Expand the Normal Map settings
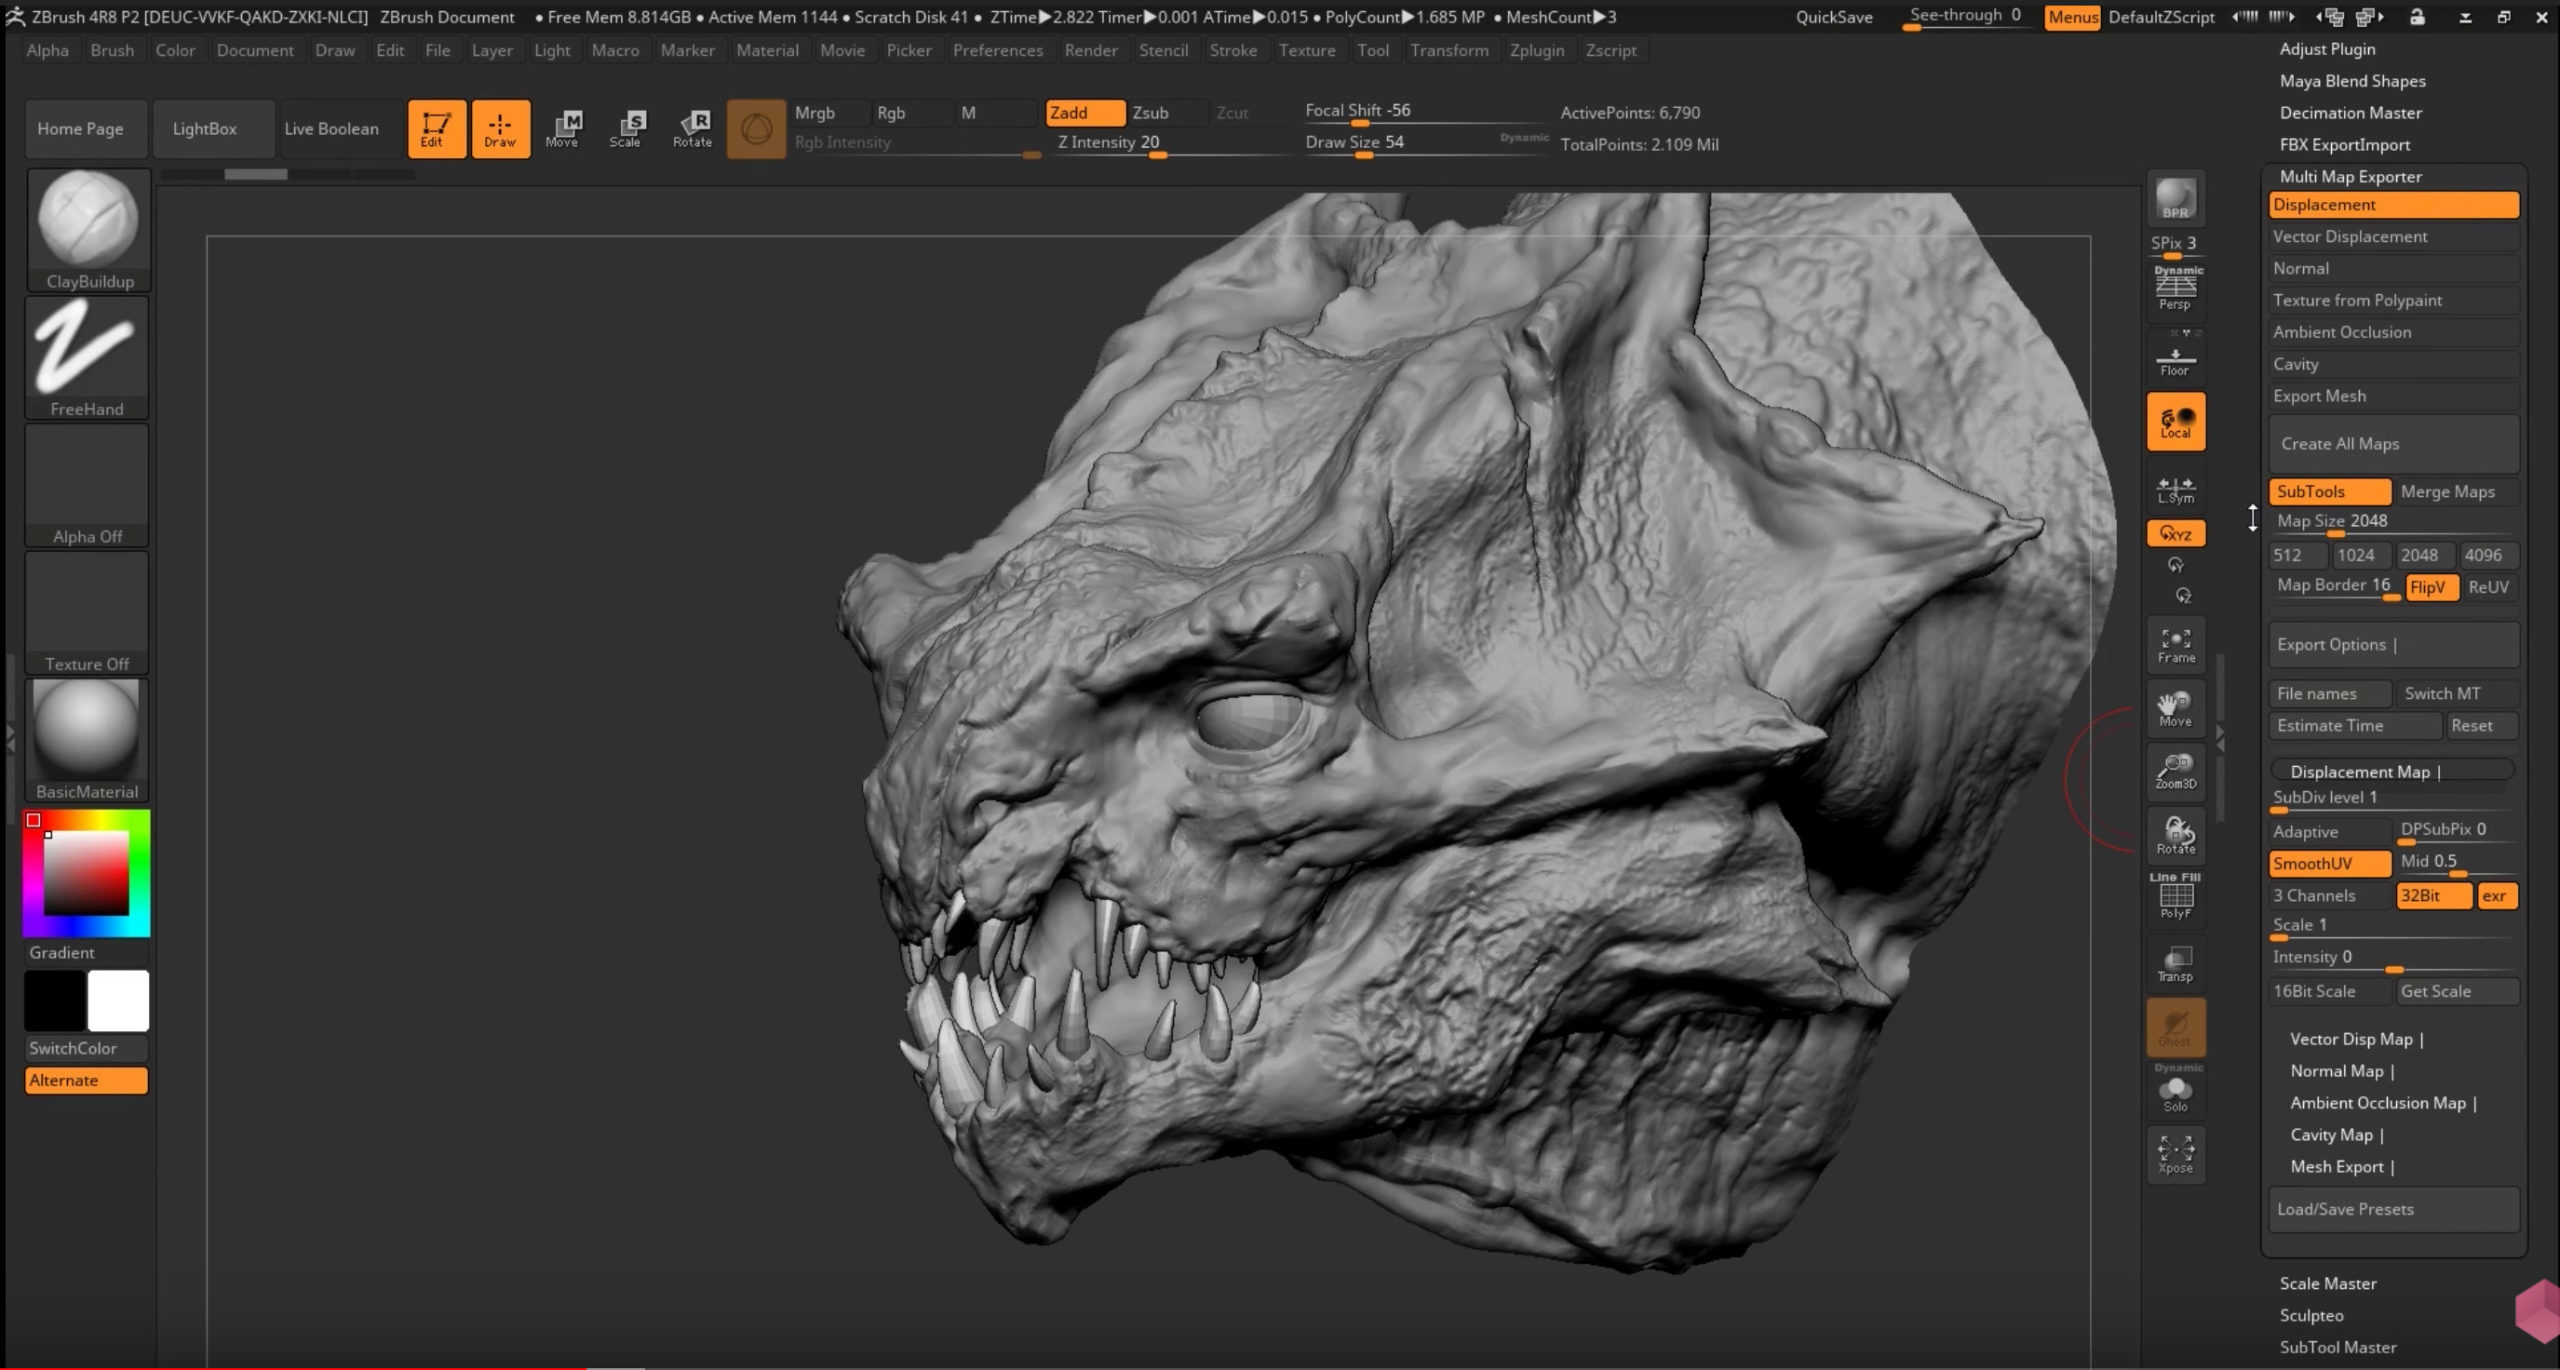This screenshot has width=2560, height=1370. pyautogui.click(x=2340, y=1070)
